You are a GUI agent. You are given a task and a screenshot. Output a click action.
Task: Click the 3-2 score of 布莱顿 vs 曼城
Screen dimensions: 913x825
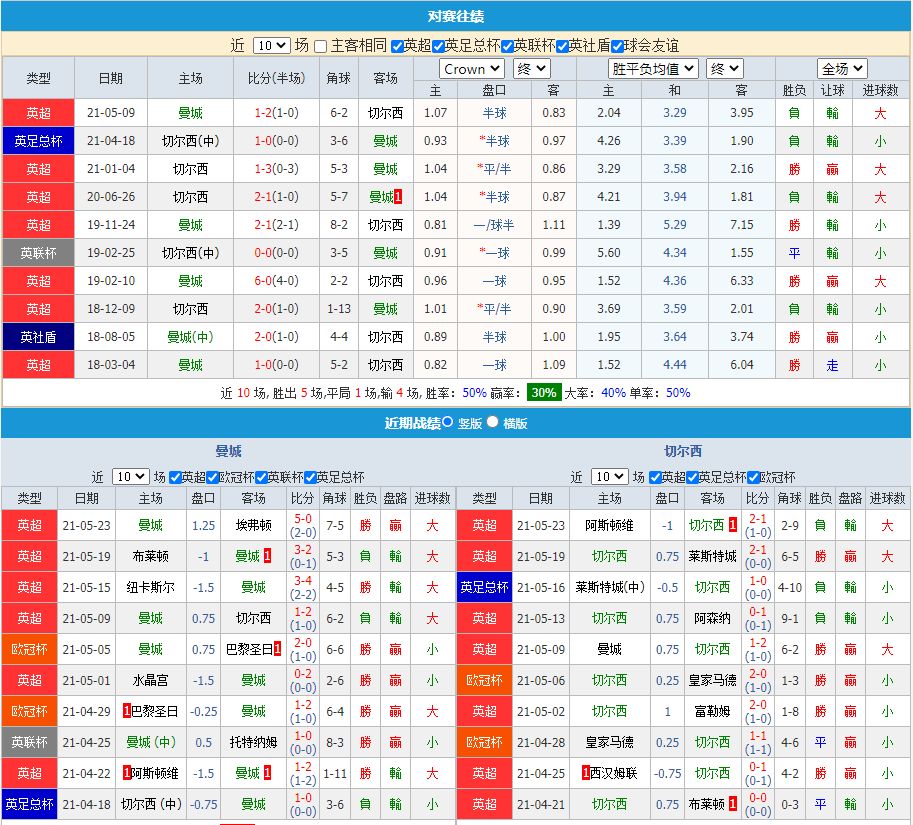point(303,550)
